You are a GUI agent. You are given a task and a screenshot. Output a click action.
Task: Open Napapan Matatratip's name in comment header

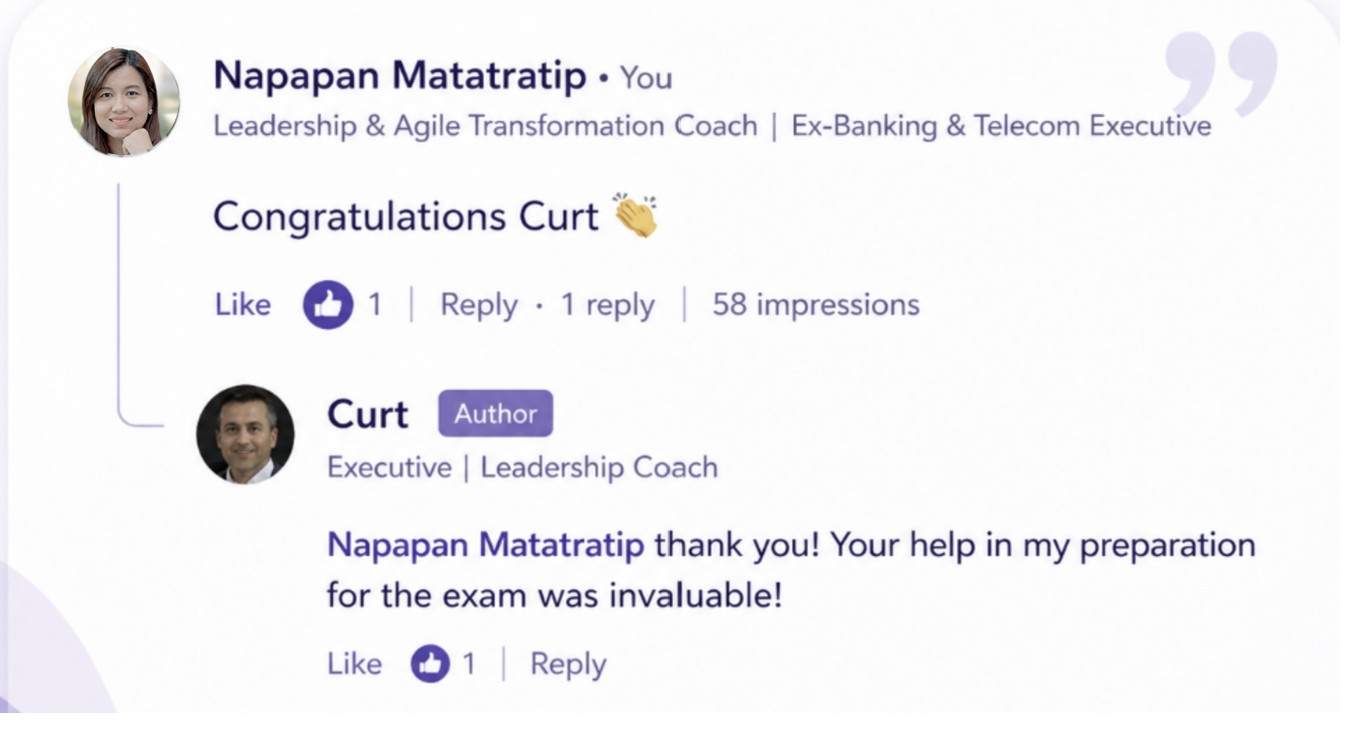click(x=400, y=76)
